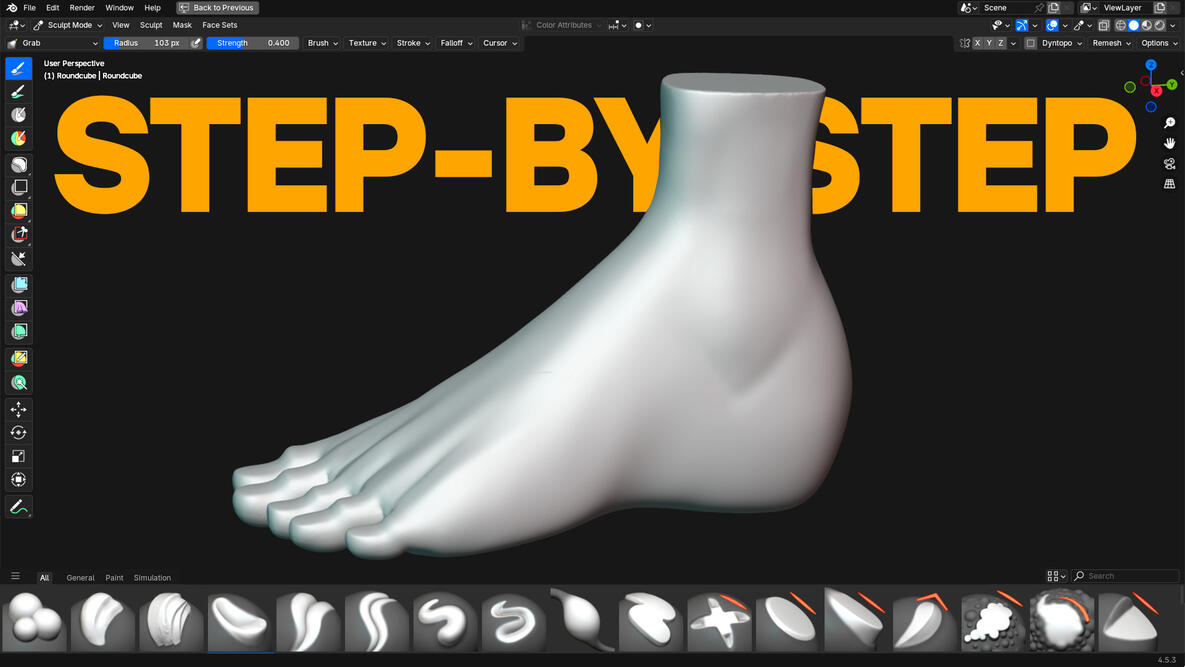The width and height of the screenshot is (1185, 667).
Task: Open the Sculpt menu
Action: [151, 25]
